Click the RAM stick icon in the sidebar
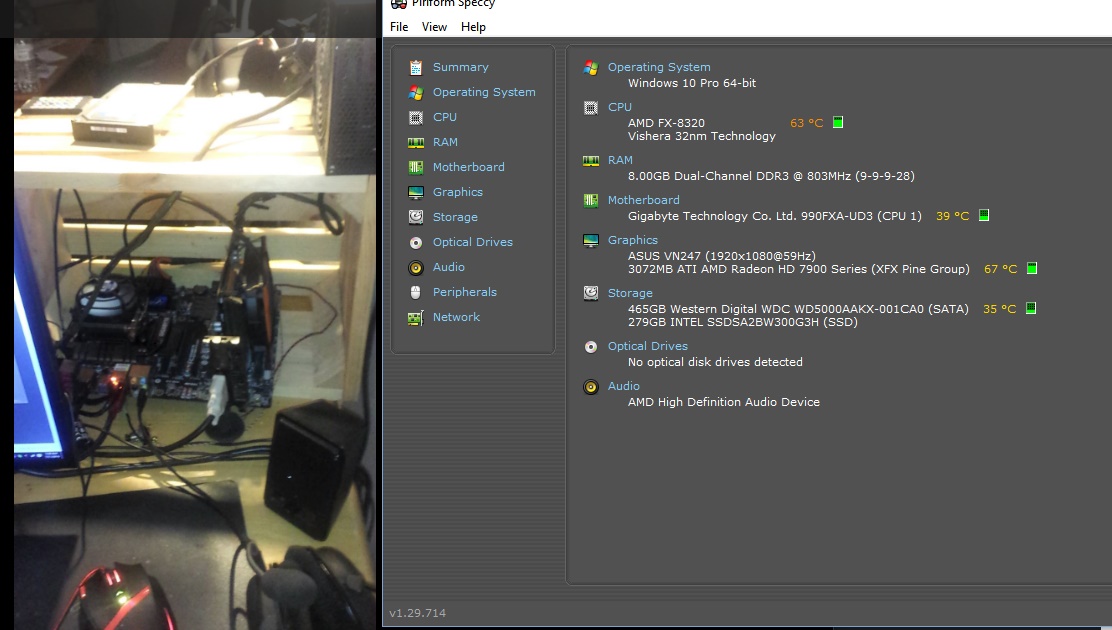This screenshot has height=630, width=1112. coord(416,143)
